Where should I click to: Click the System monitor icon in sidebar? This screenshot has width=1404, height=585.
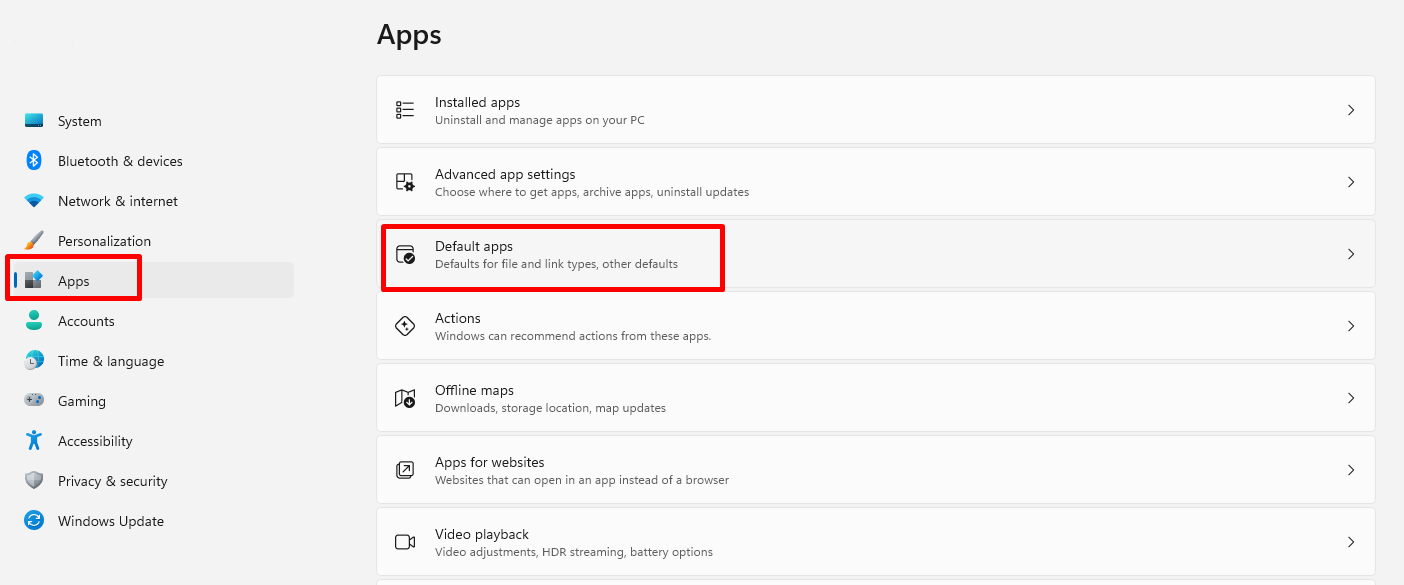point(34,121)
